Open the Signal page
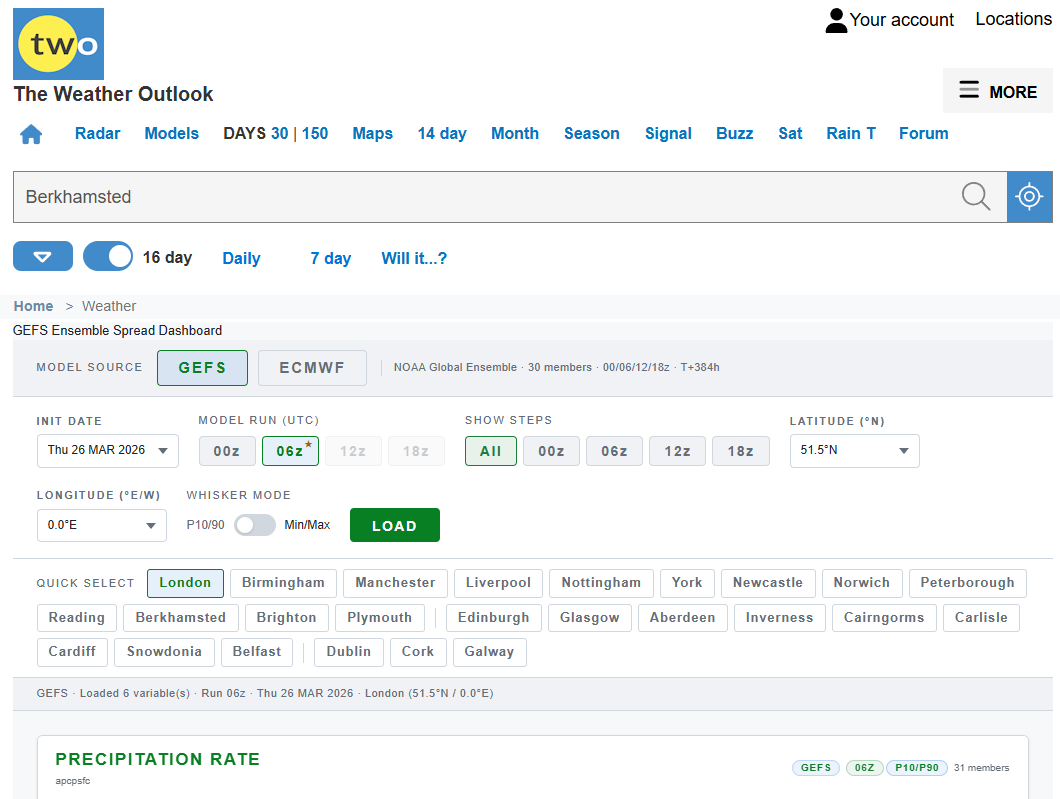The height and width of the screenshot is (799, 1060). point(668,133)
